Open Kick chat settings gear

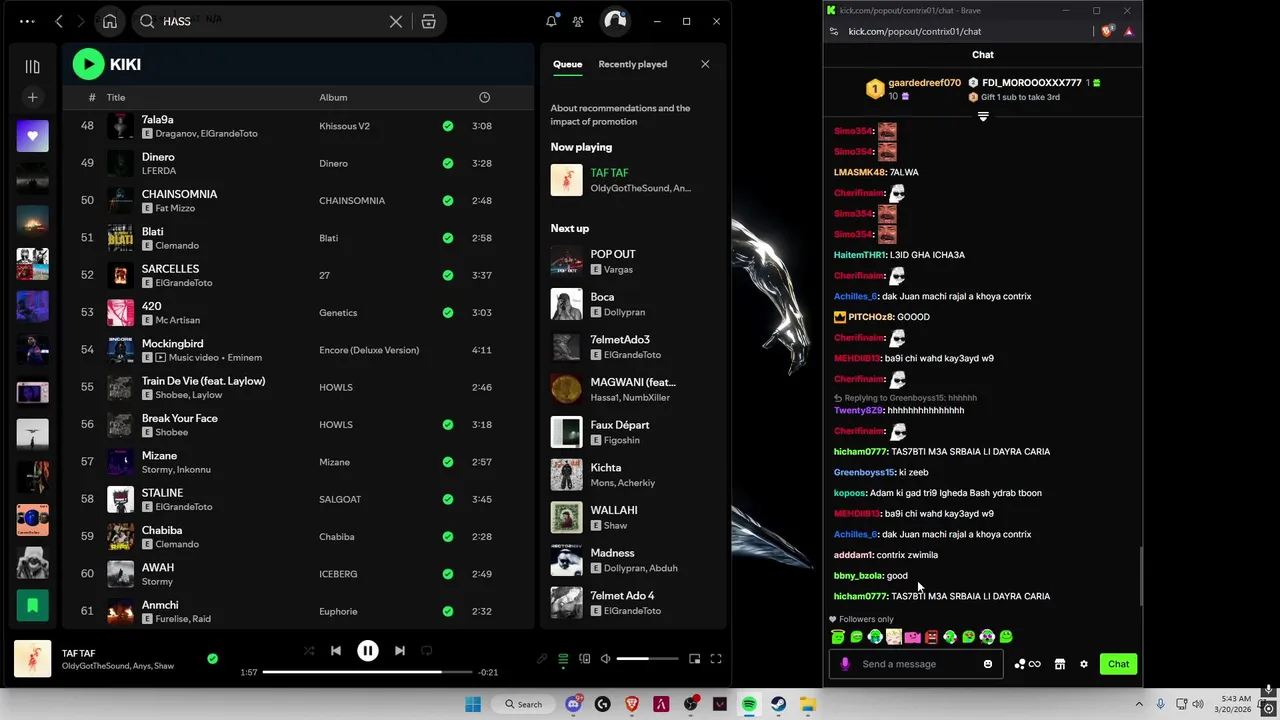pos(1083,664)
